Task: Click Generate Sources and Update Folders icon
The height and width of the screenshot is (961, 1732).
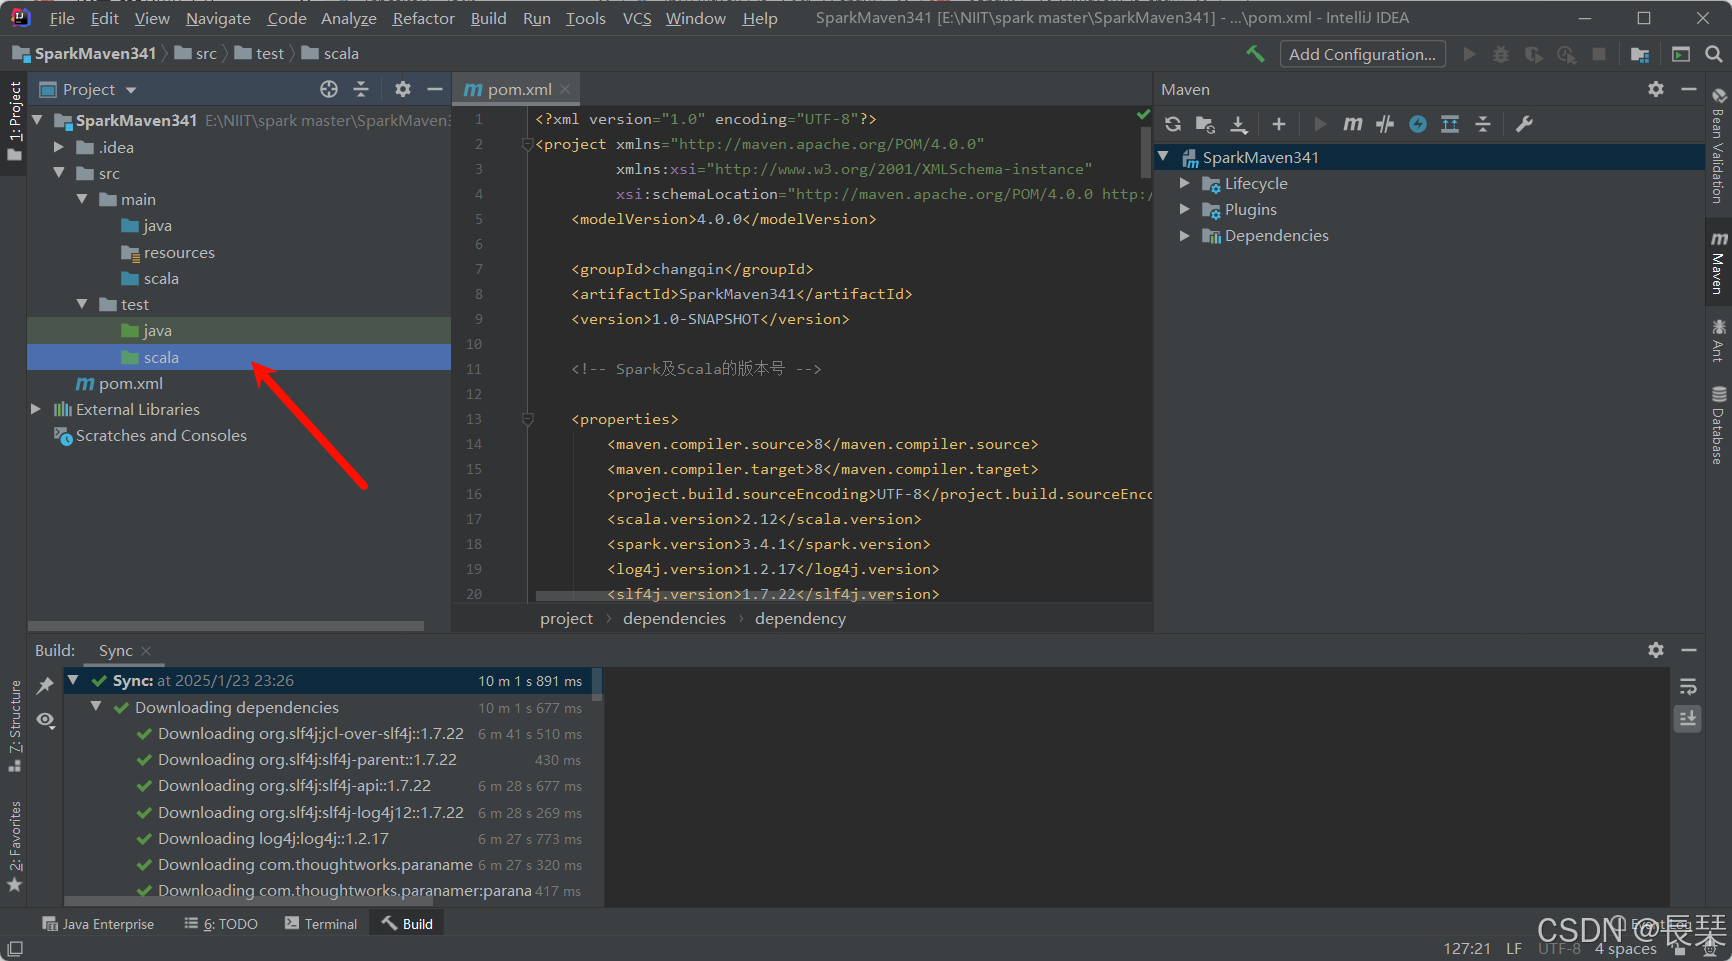Action: pos(1205,124)
